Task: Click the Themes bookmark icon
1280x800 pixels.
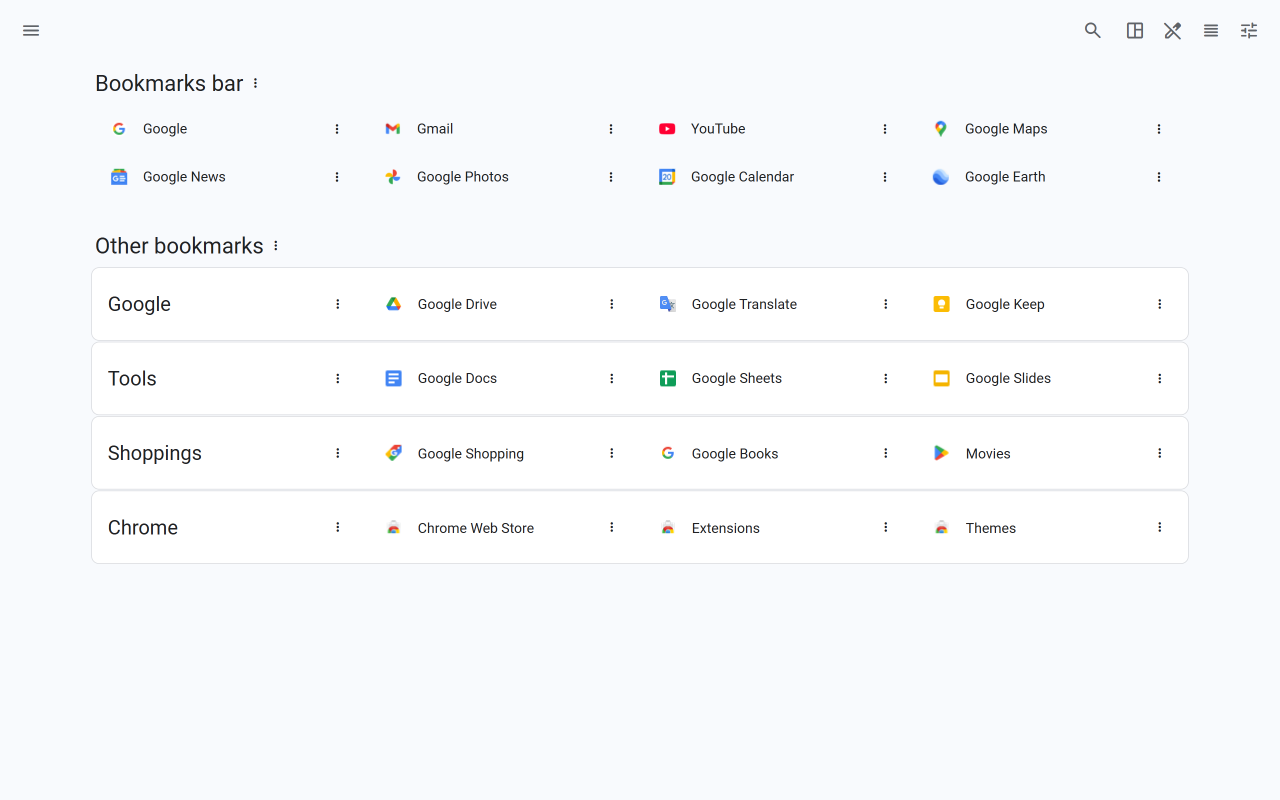Action: (942, 528)
